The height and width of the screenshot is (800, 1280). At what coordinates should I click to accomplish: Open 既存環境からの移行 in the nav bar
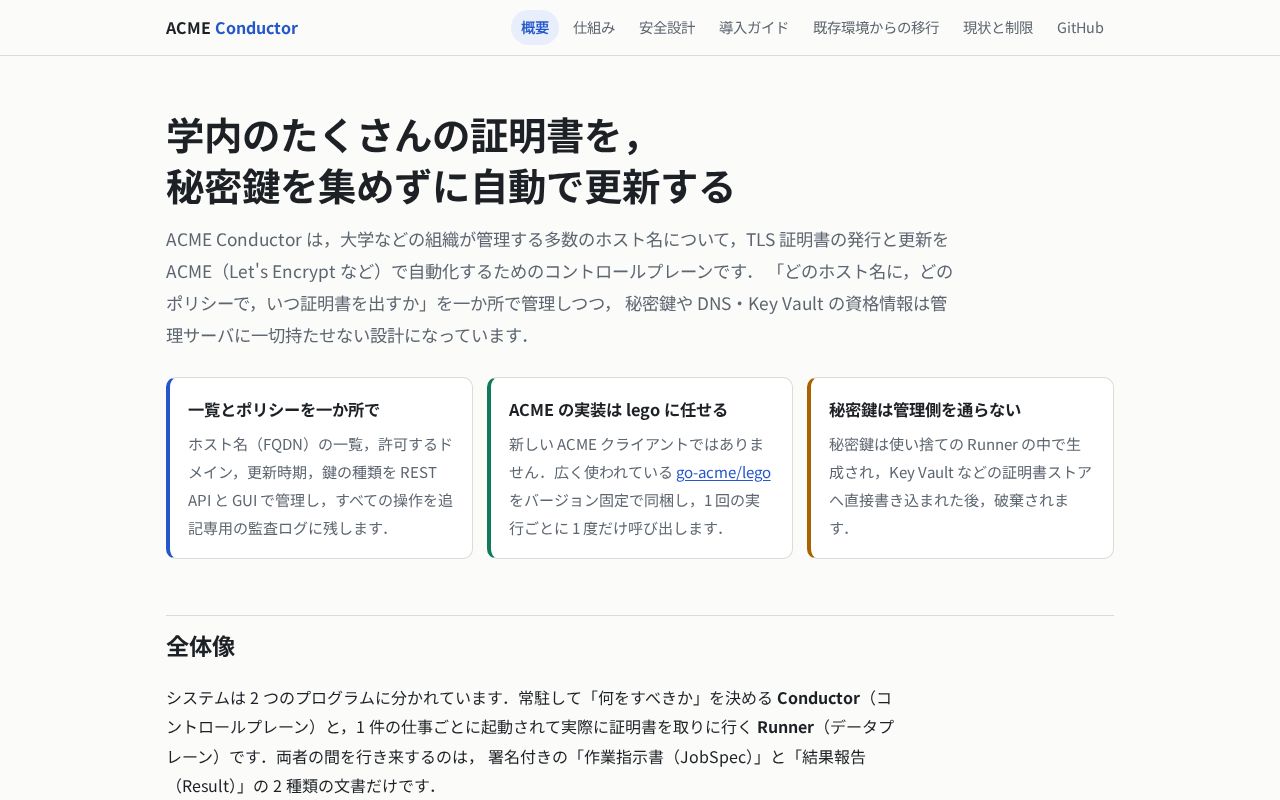pyautogui.click(x=876, y=28)
